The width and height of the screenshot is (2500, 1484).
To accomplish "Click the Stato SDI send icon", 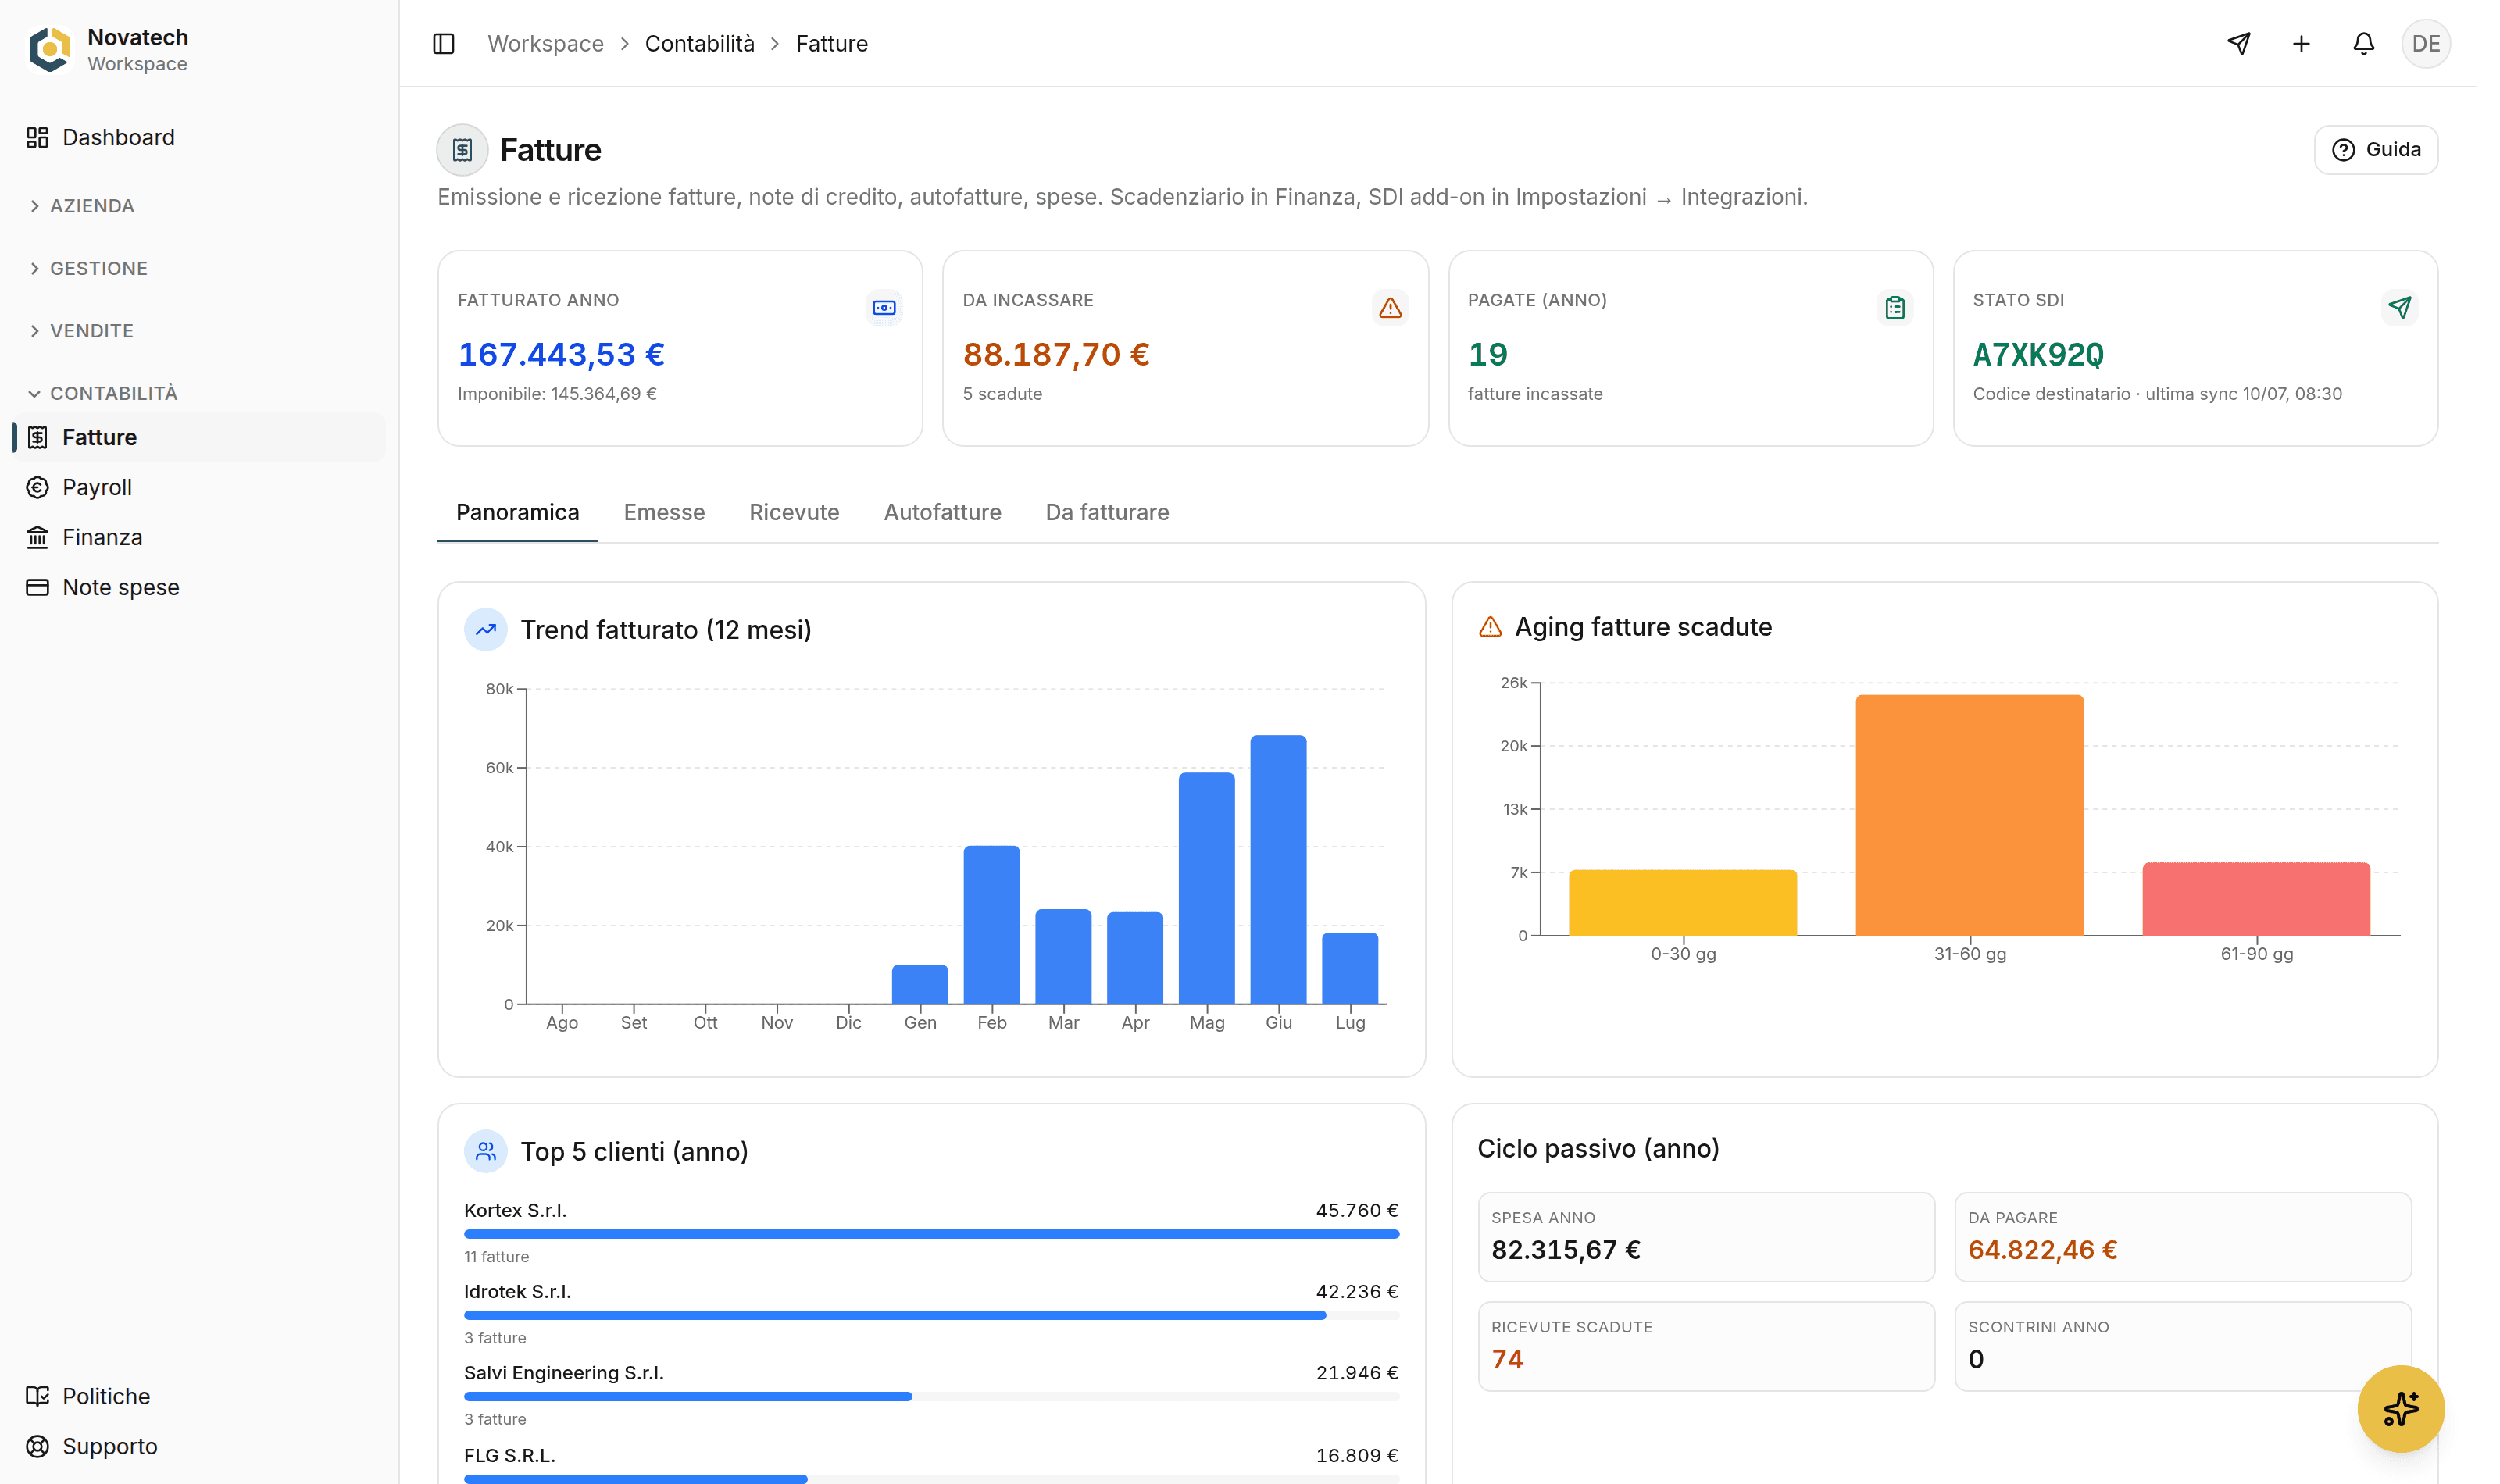I will tap(2399, 307).
